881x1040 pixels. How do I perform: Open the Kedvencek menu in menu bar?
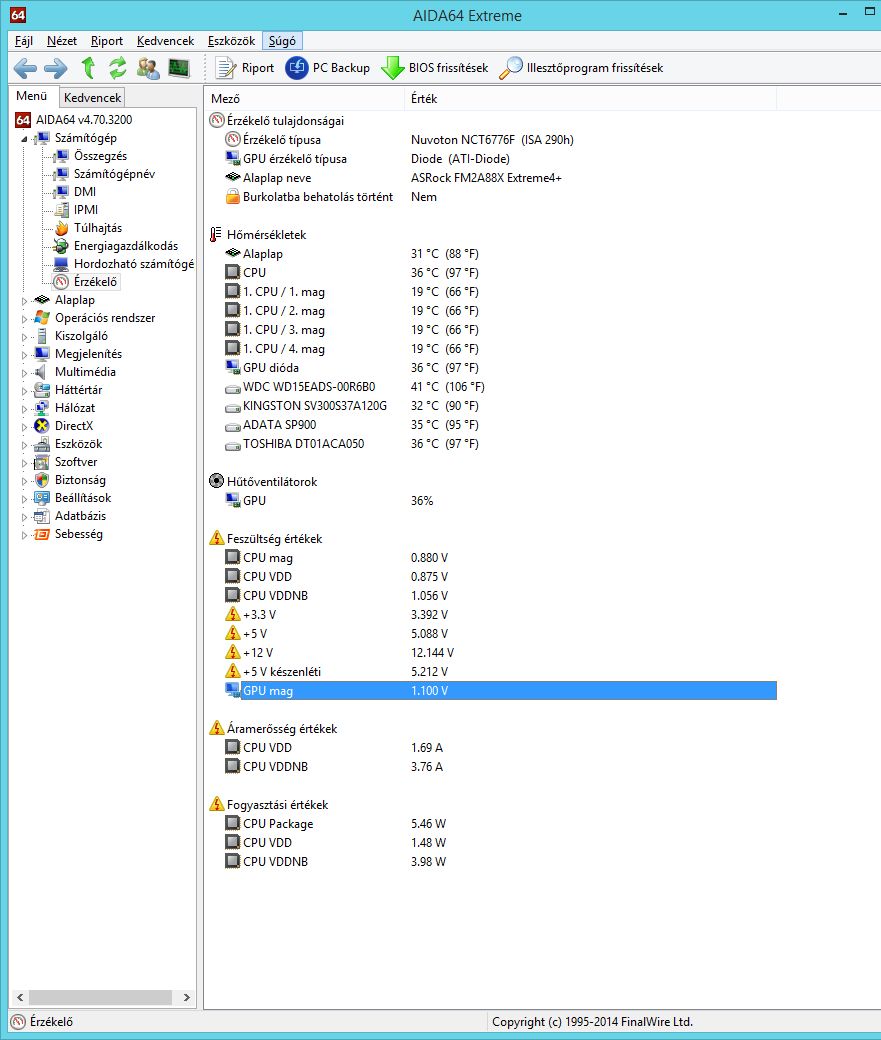click(165, 41)
